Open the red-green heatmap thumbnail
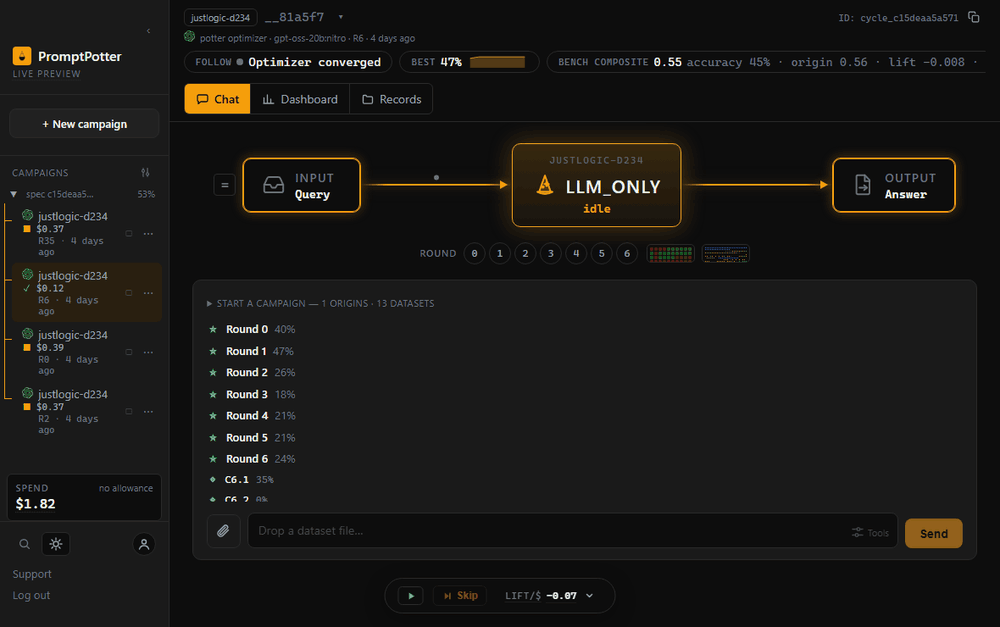 (671, 253)
